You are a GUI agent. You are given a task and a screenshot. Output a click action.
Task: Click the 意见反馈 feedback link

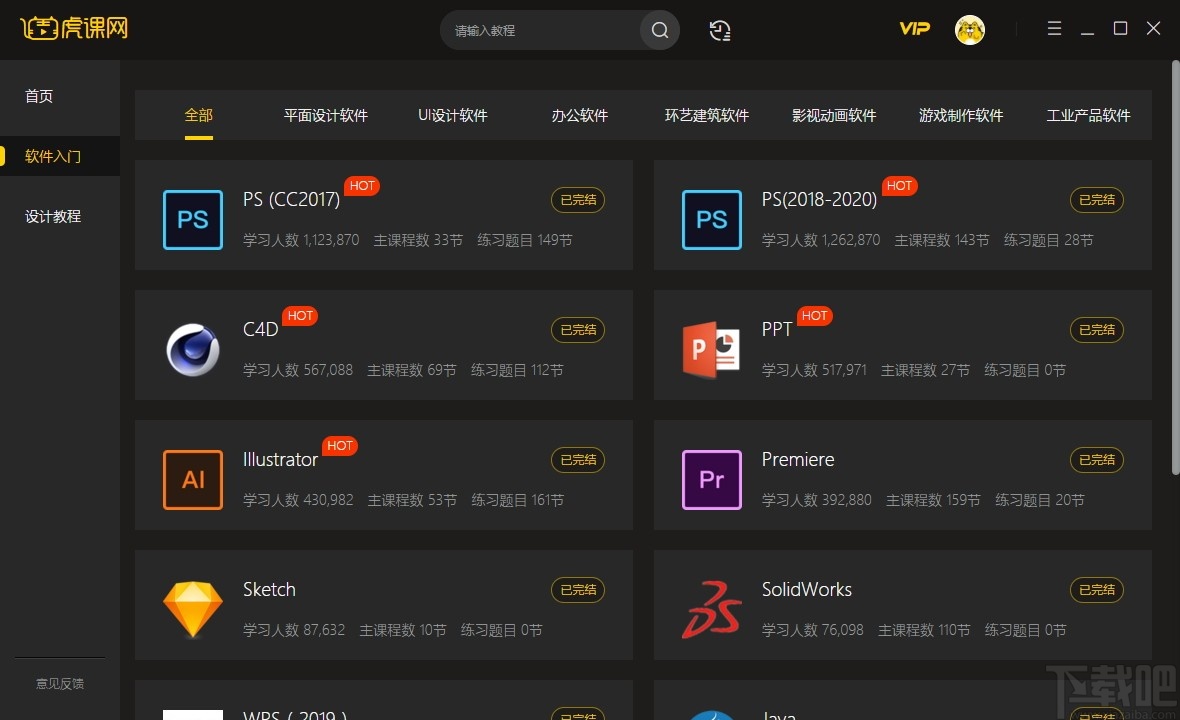(x=59, y=683)
